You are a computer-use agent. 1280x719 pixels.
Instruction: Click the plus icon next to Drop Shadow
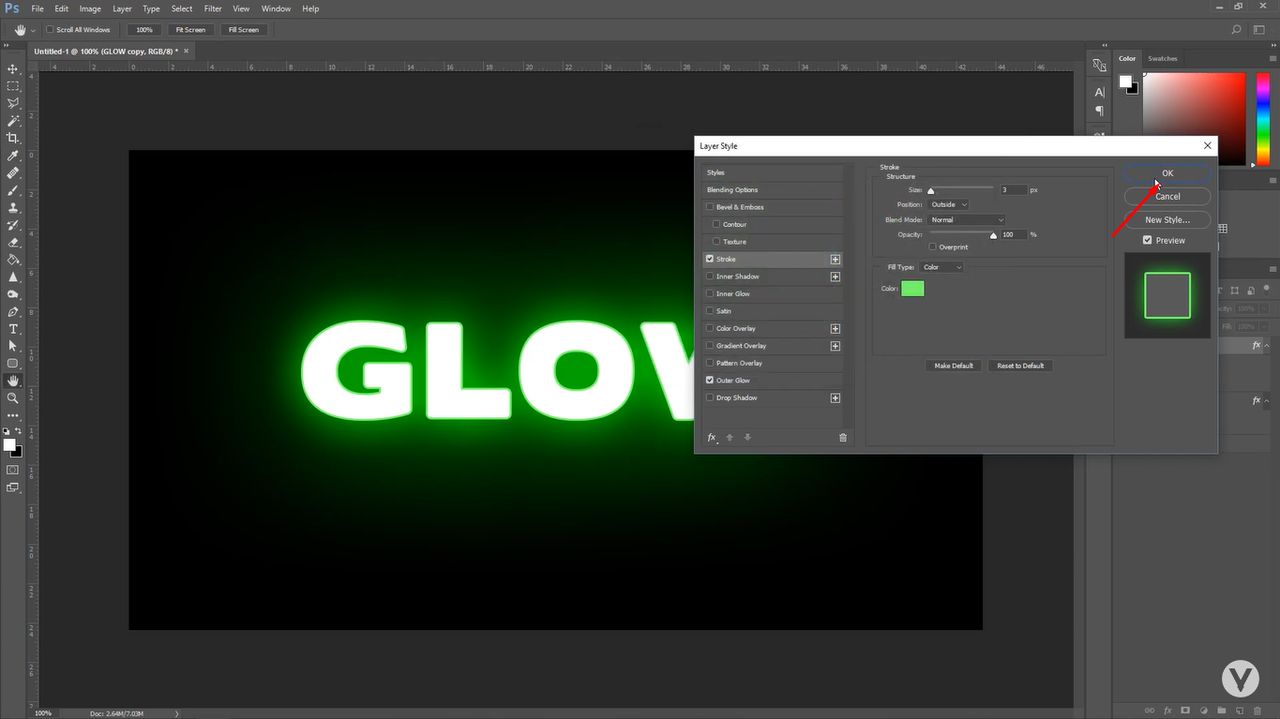[835, 398]
